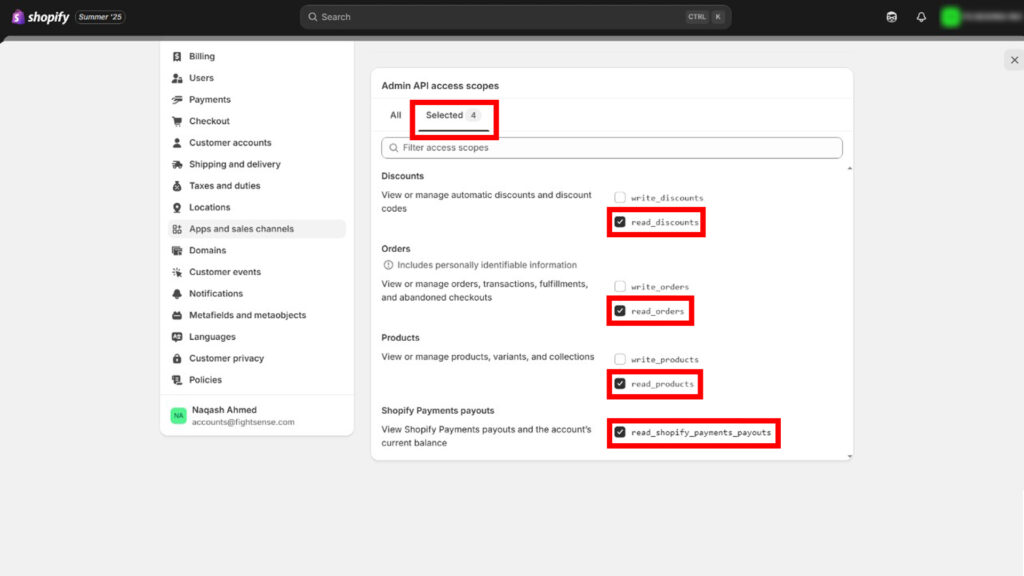Enable the write_products checkbox
The image size is (1024, 576).
coord(620,359)
